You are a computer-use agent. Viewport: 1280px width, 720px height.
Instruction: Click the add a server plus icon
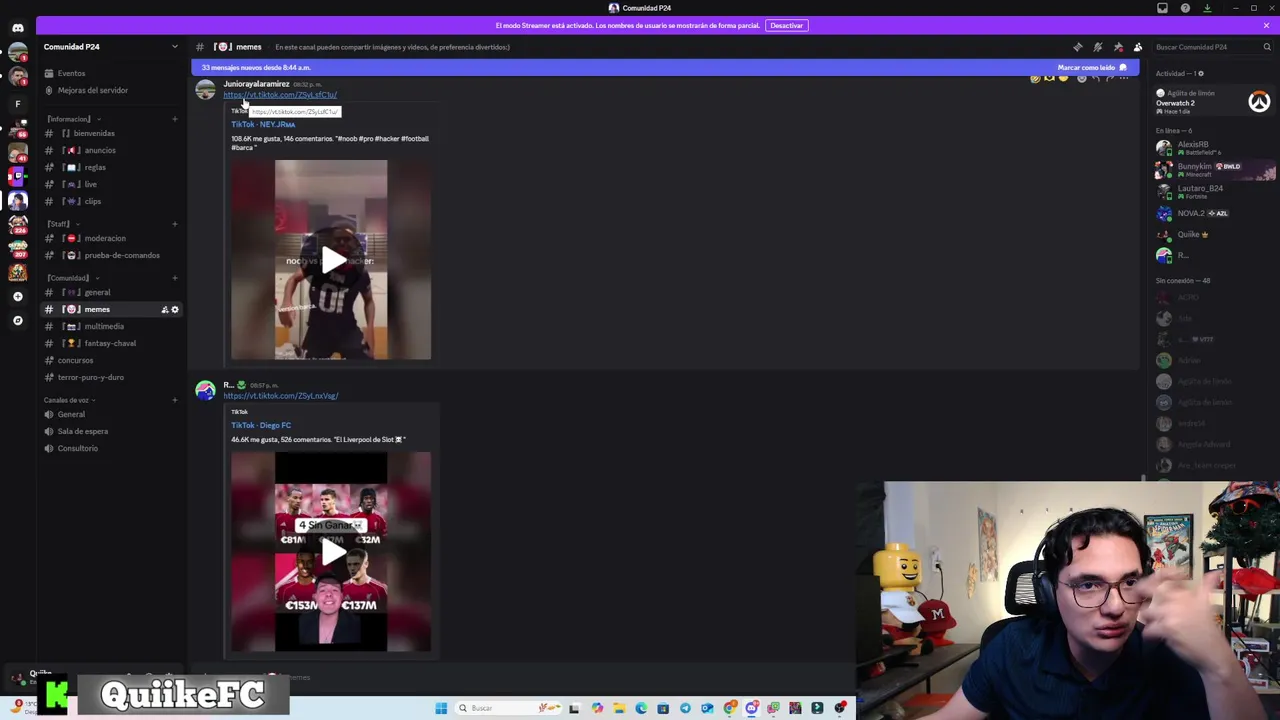[17, 296]
